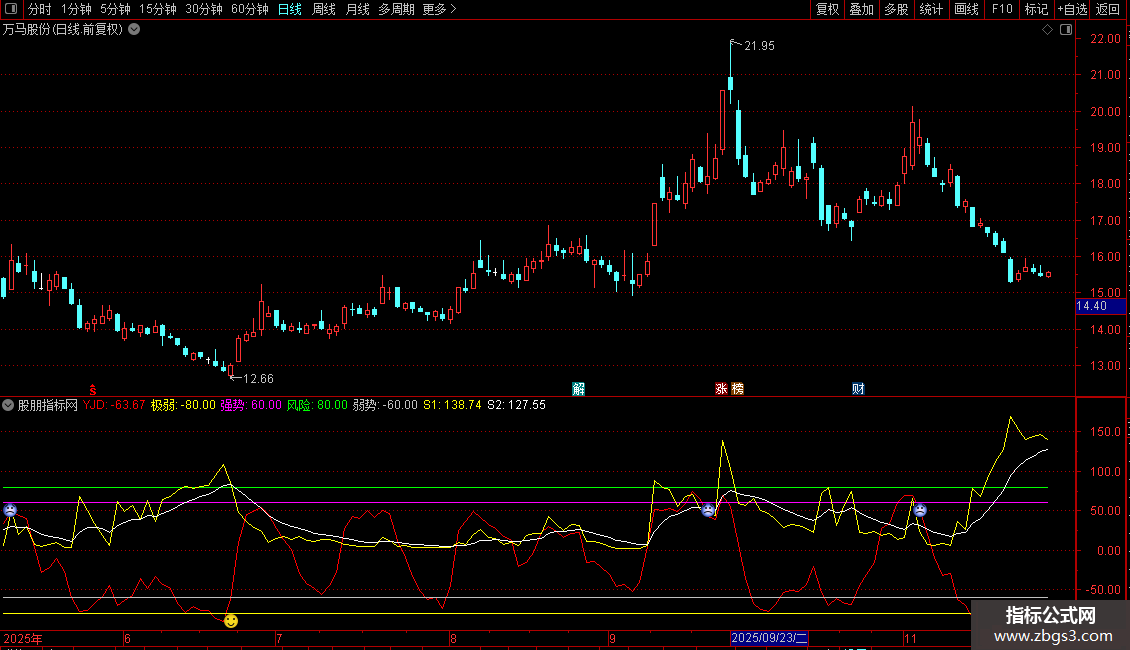This screenshot has height=650, width=1130.
Task: Click the diamond icon above price axis
Action: [x=1047, y=30]
